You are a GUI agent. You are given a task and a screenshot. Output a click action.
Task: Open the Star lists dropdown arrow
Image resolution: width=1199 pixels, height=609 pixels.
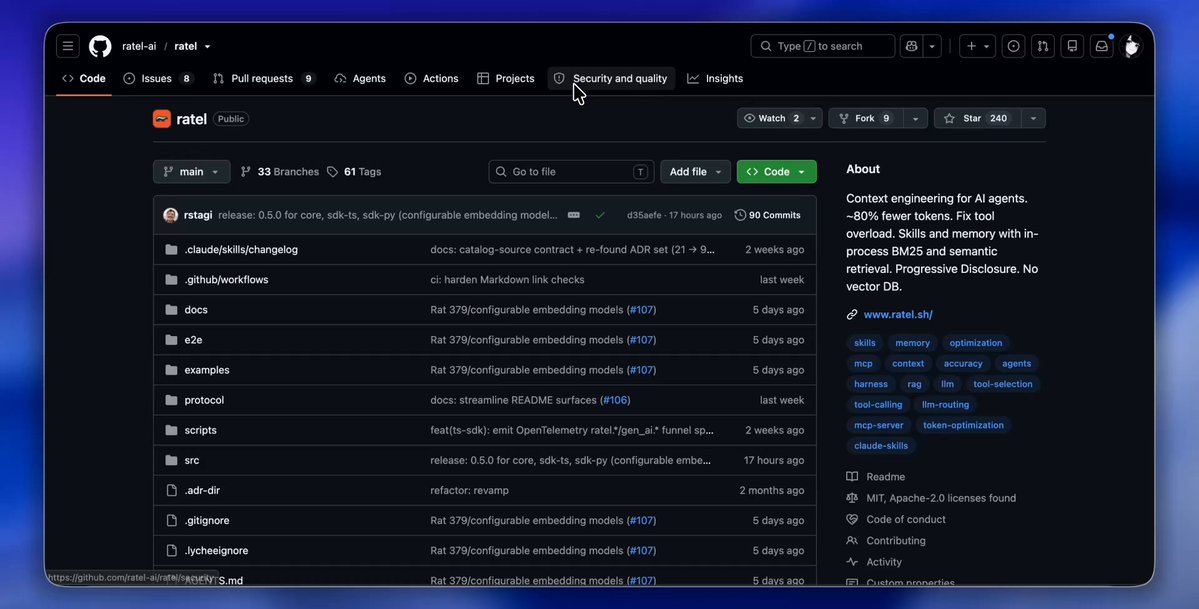point(1033,119)
